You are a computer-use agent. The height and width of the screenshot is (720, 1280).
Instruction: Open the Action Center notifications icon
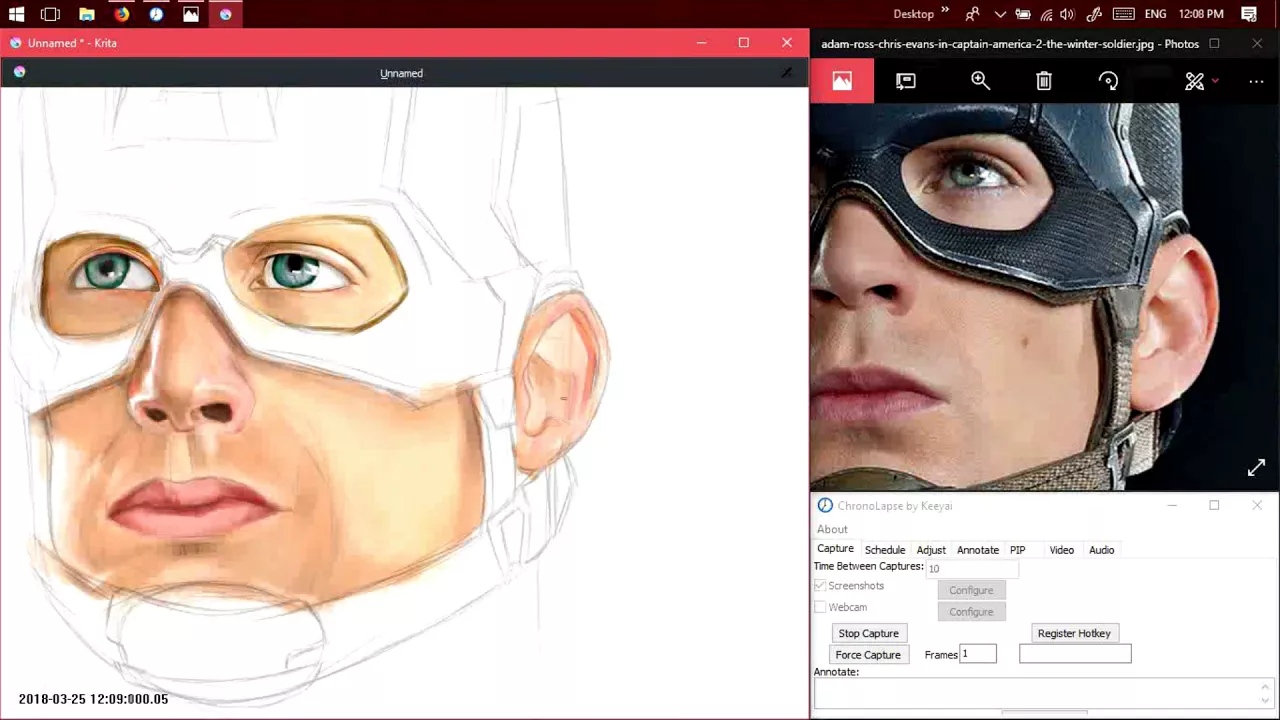(x=1249, y=14)
